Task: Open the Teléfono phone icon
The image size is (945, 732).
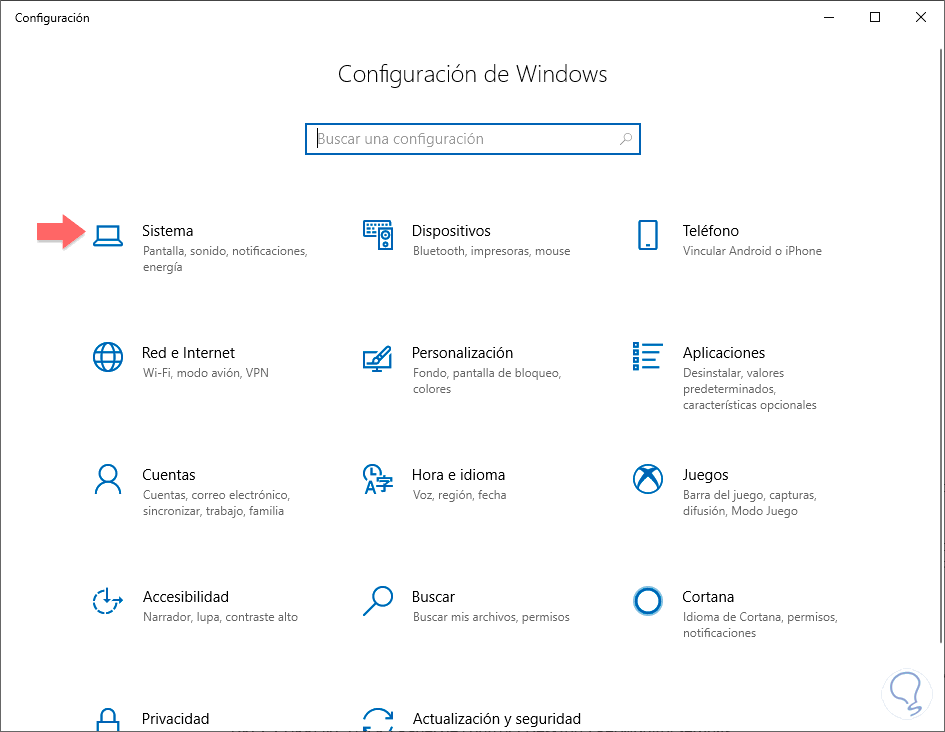Action: click(x=648, y=235)
